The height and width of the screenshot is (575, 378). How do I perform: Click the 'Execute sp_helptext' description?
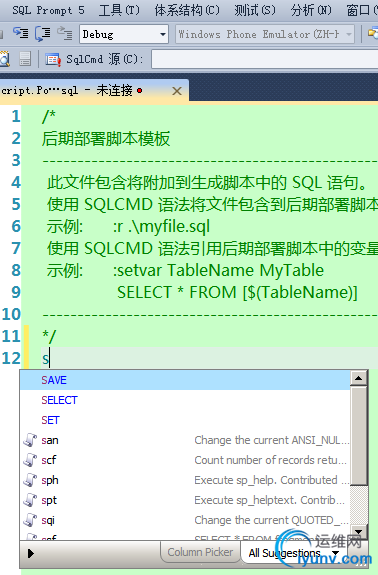[269, 500]
